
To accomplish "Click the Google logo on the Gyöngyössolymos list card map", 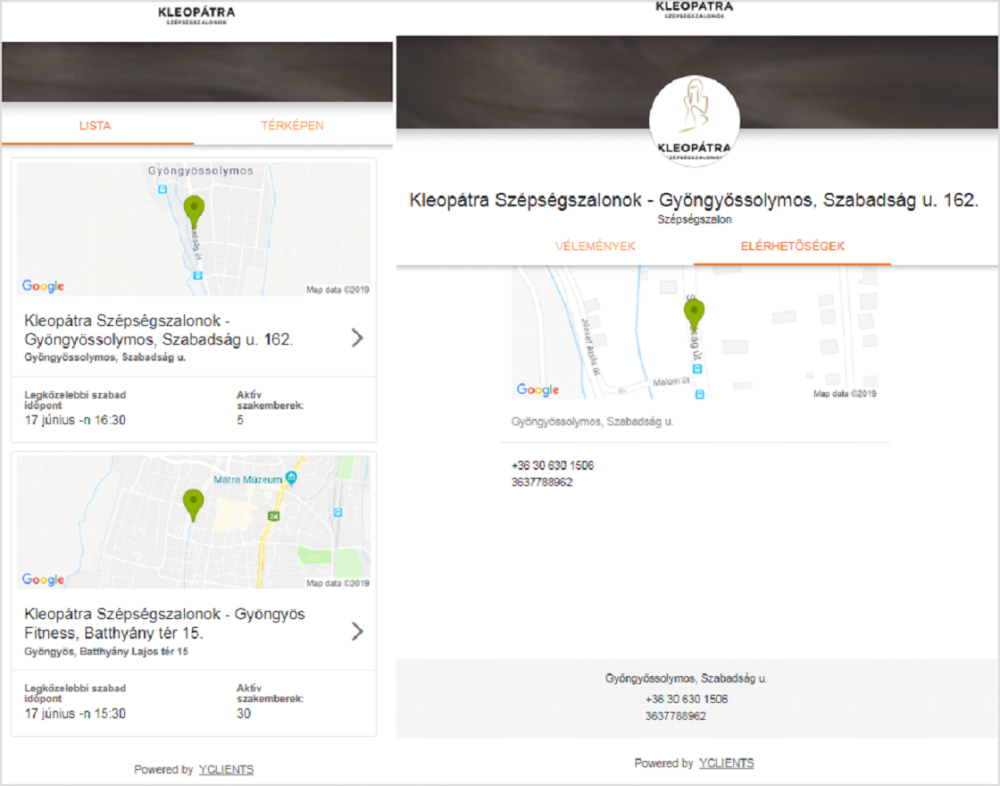I will pos(43,286).
